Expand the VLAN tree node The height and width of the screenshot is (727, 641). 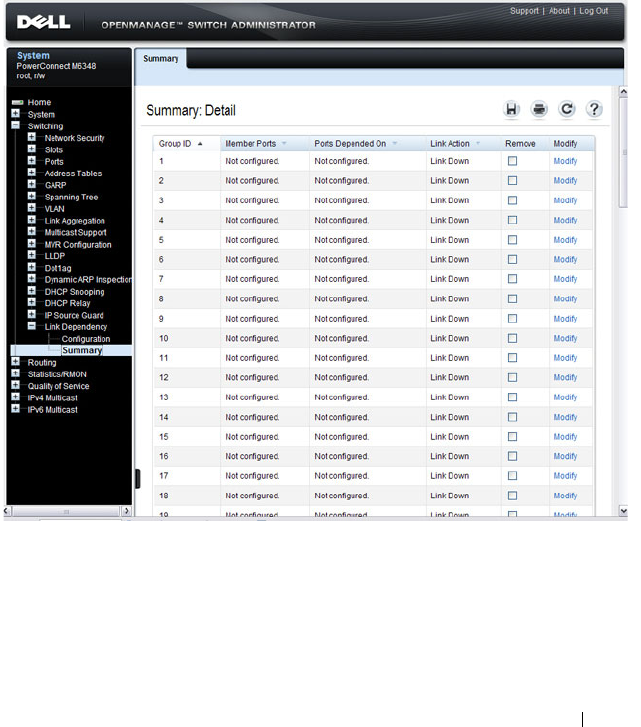(32, 207)
